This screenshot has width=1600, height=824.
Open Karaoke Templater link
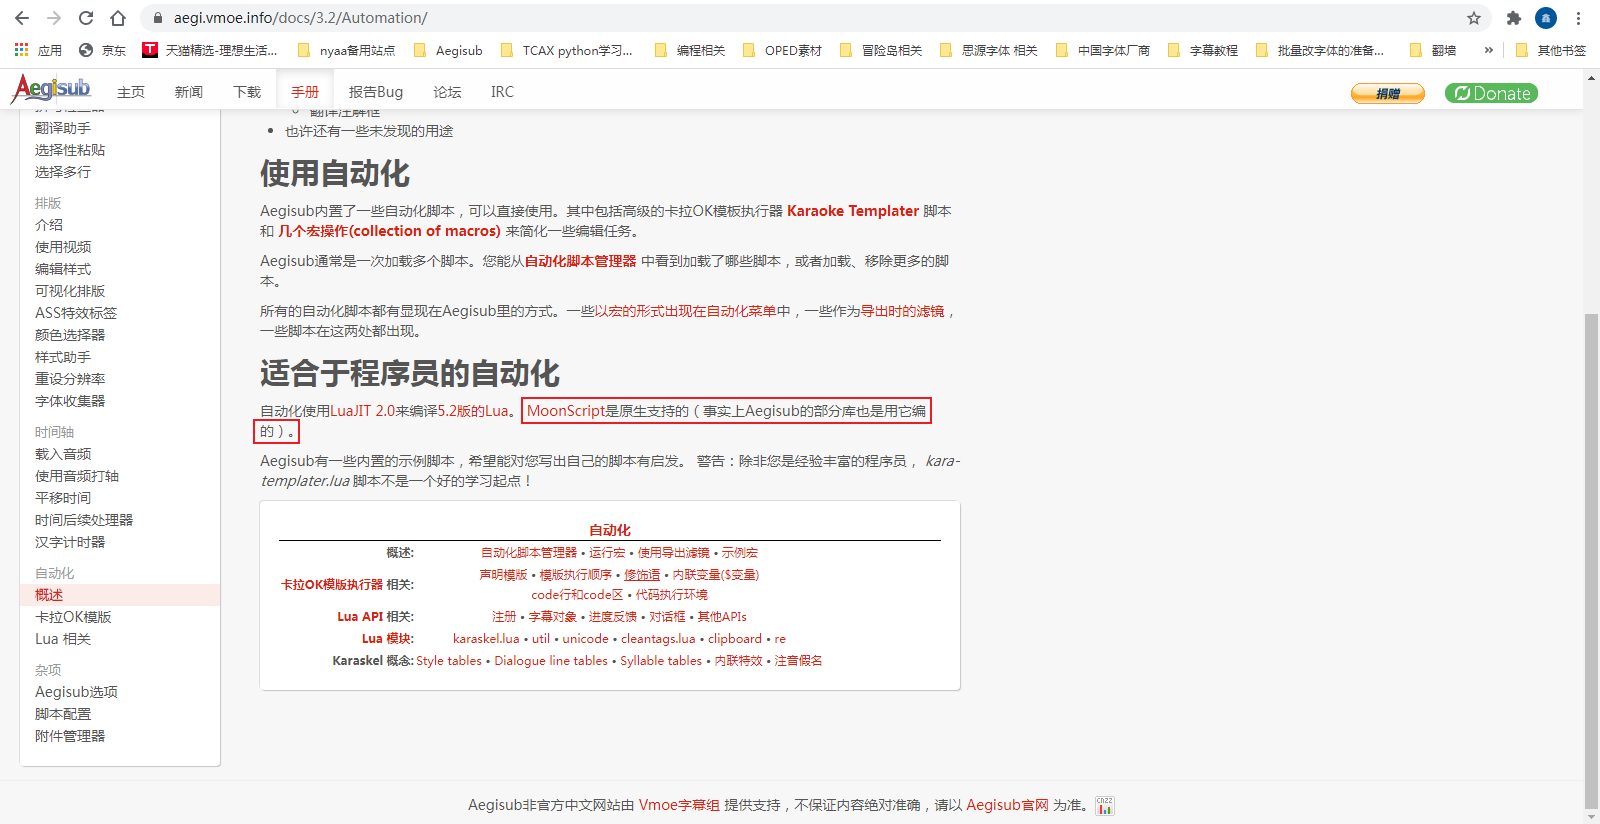[x=853, y=211]
